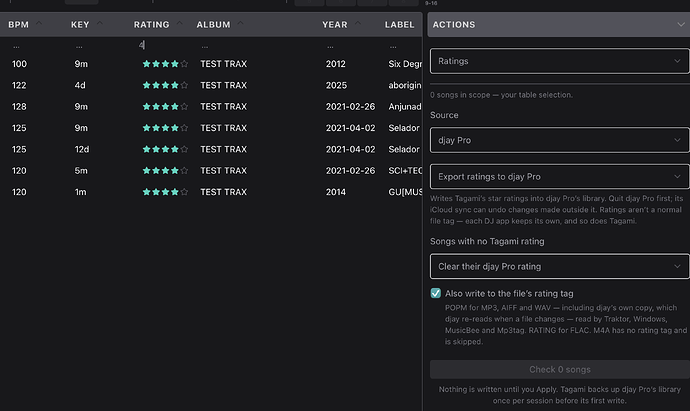Screen dimensions: 690x411
Task: Sort by LABEL column header
Action: point(400,25)
